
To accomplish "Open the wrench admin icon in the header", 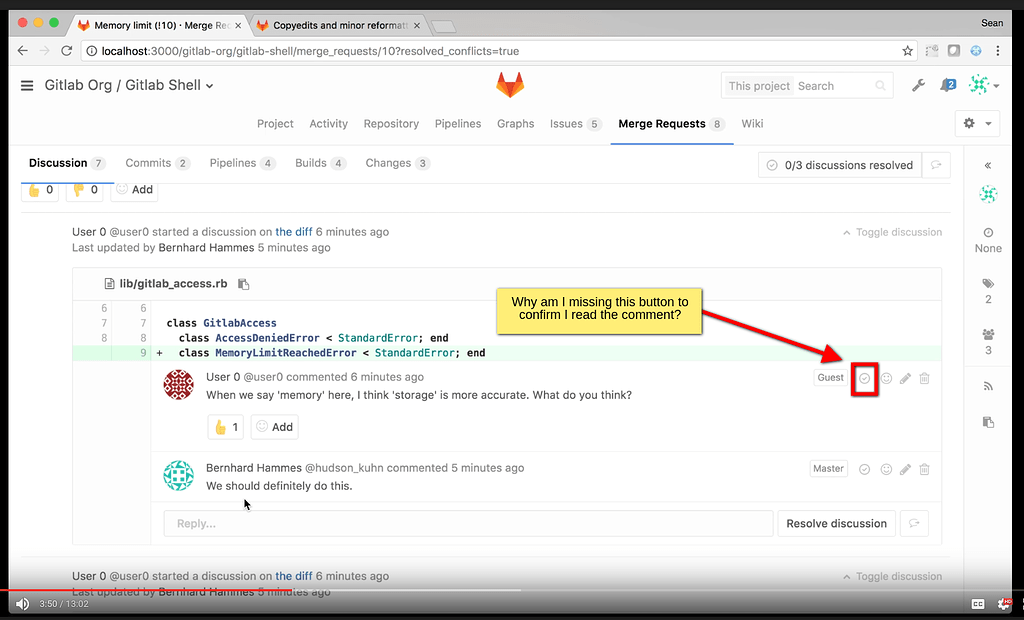I will tap(918, 85).
